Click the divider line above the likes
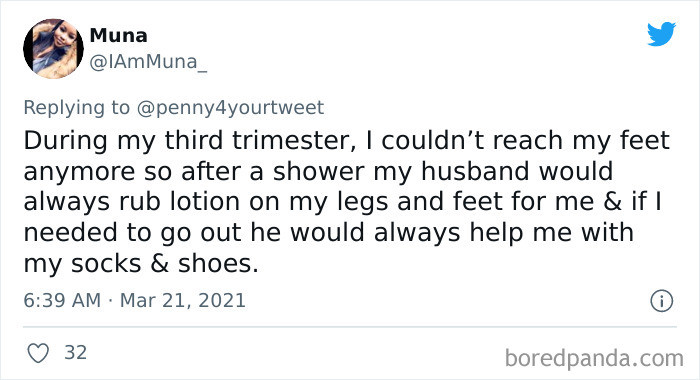Screen dimensions: 700x380 coord(350,327)
